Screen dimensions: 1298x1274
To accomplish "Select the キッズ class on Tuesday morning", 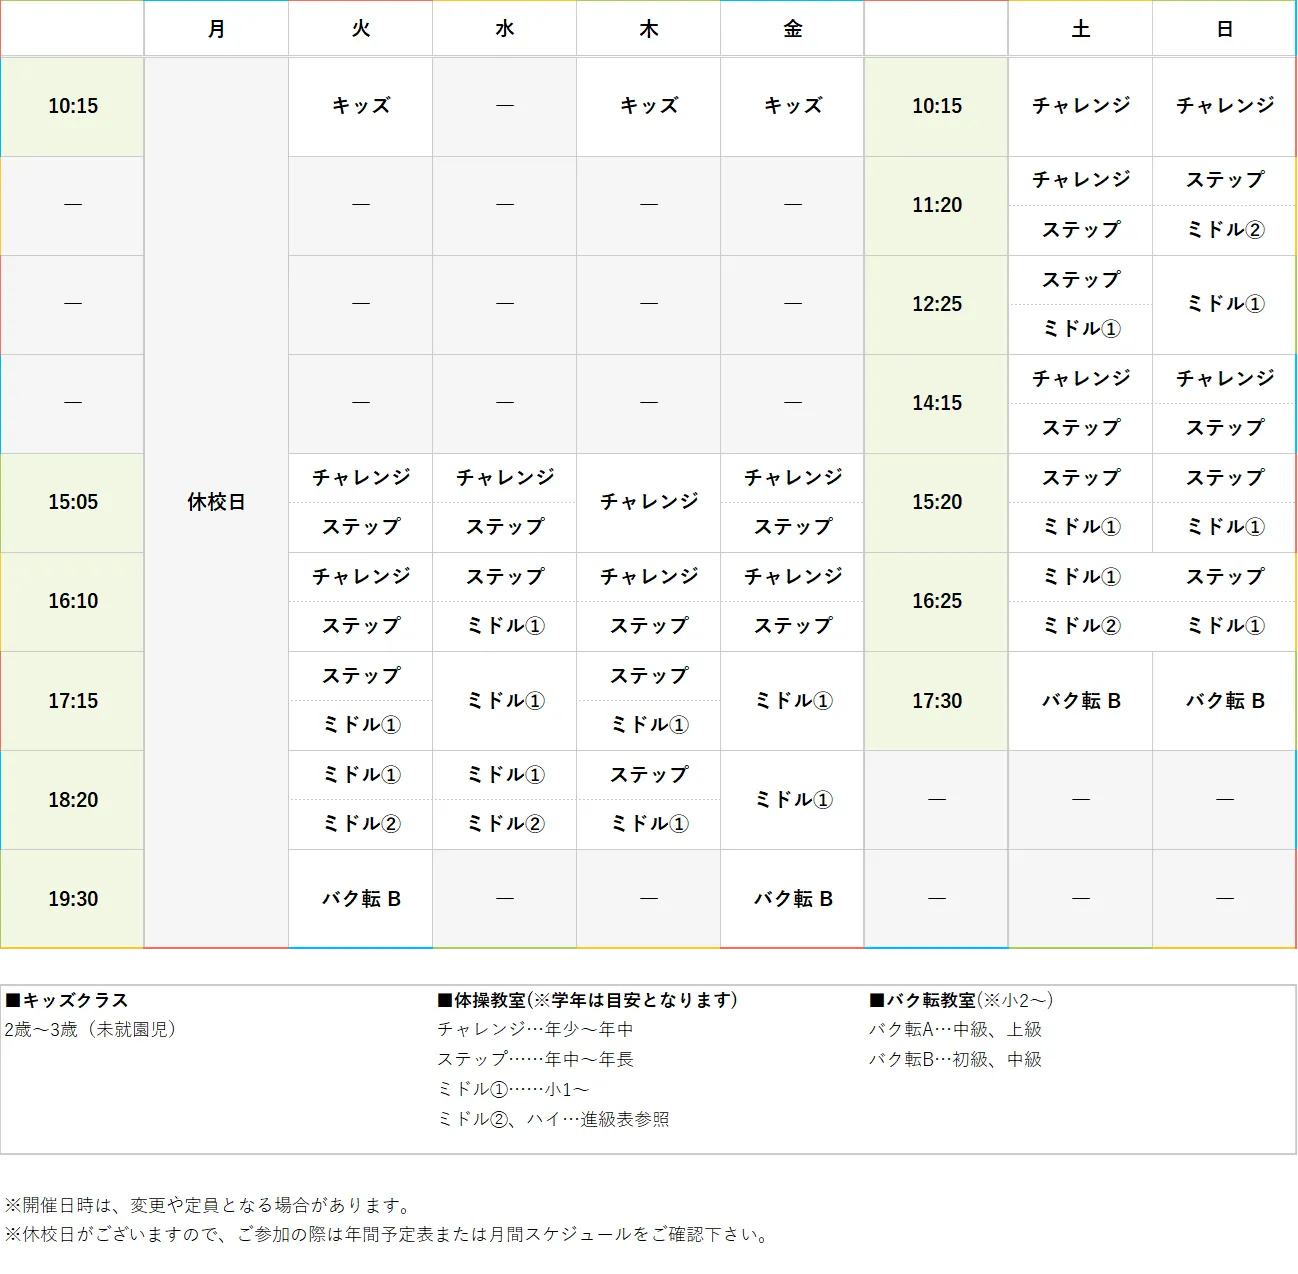I will 360,106.
